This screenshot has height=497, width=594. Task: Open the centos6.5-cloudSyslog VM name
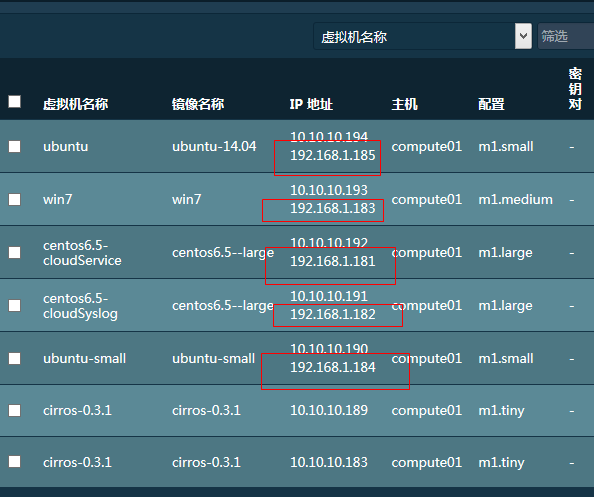(80, 306)
